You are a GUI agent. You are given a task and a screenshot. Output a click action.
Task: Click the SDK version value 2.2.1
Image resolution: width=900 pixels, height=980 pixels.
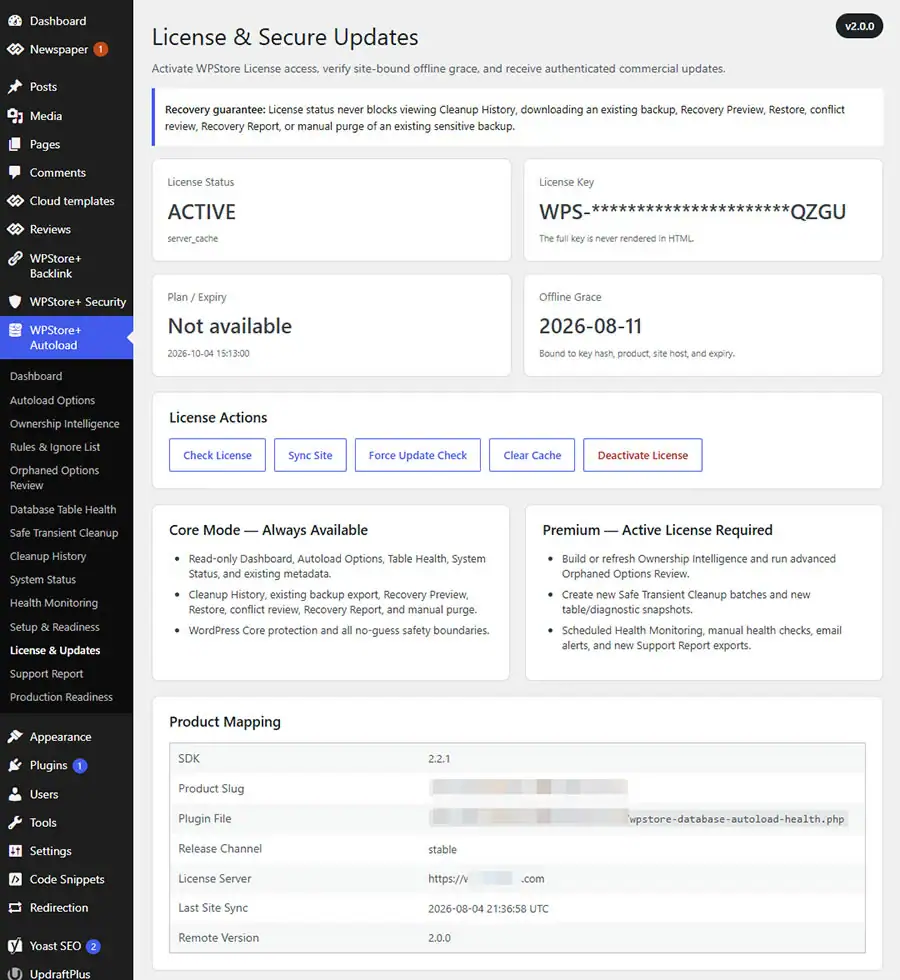[x=439, y=759]
